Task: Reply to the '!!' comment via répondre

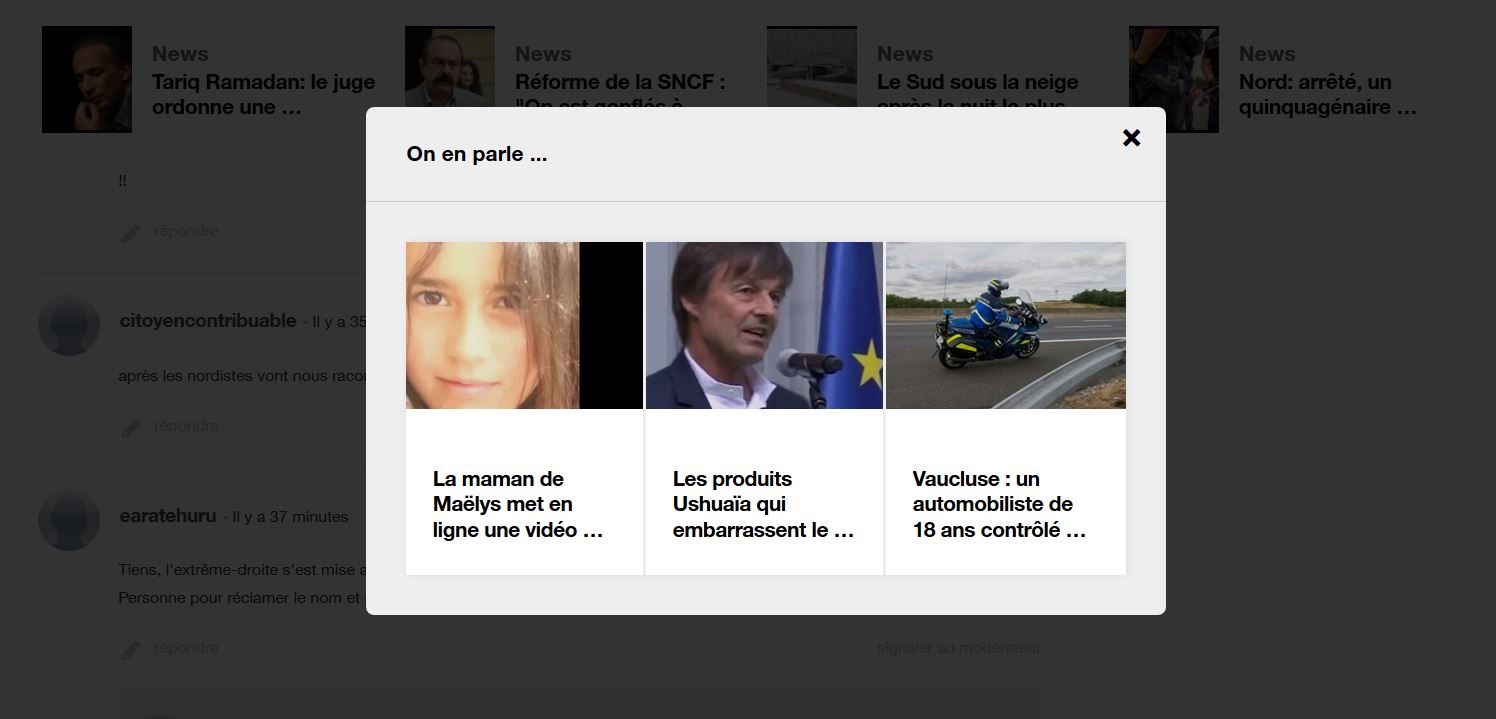Action: (x=186, y=231)
